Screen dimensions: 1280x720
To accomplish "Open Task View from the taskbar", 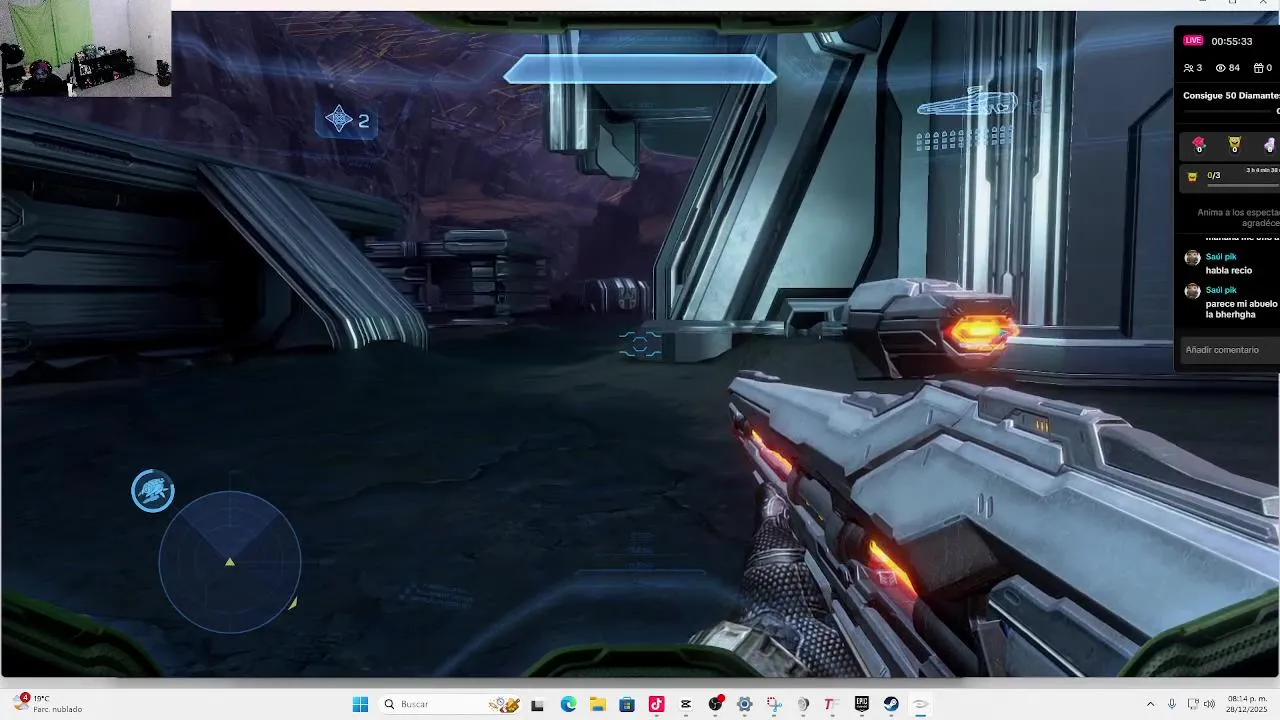I will [537, 704].
